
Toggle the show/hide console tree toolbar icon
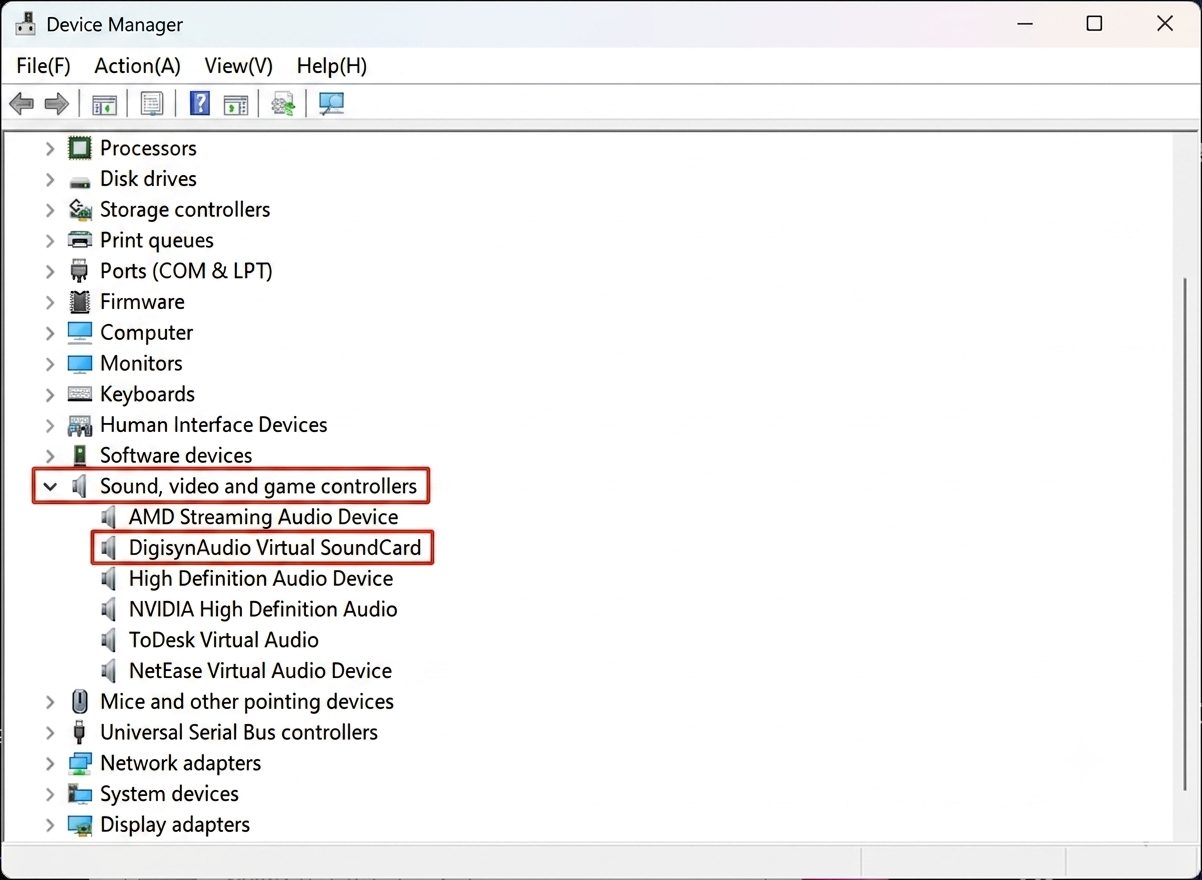pos(104,104)
